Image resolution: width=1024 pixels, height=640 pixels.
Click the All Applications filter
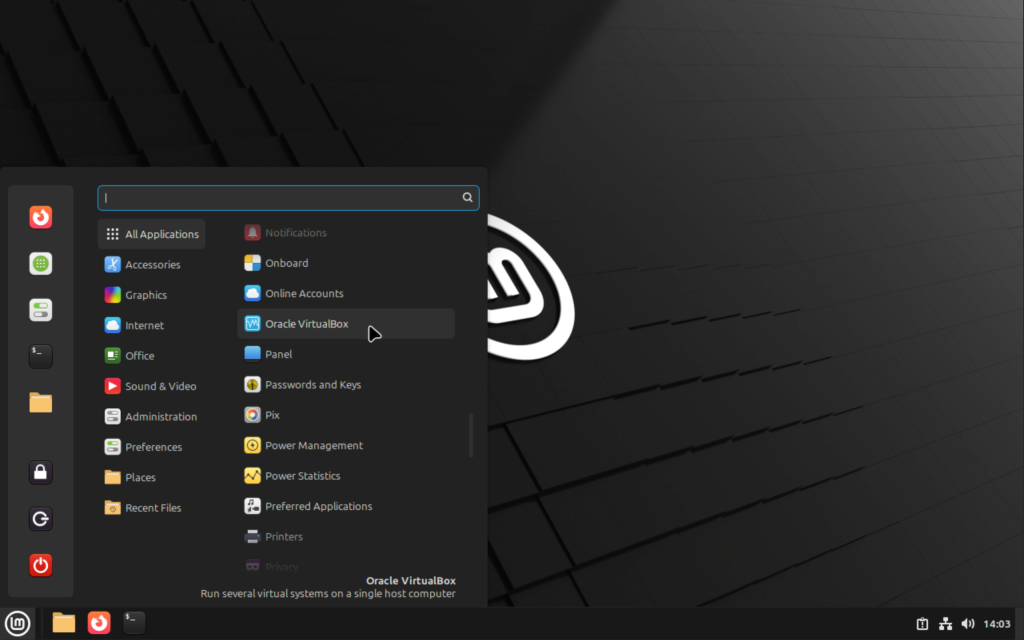click(x=151, y=233)
